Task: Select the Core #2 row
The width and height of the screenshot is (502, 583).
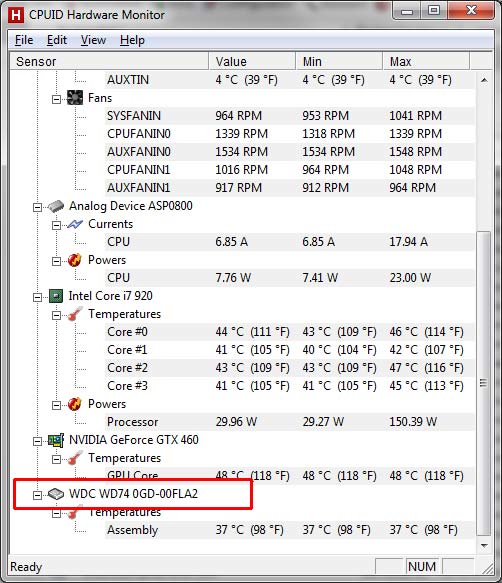Action: pos(290,368)
